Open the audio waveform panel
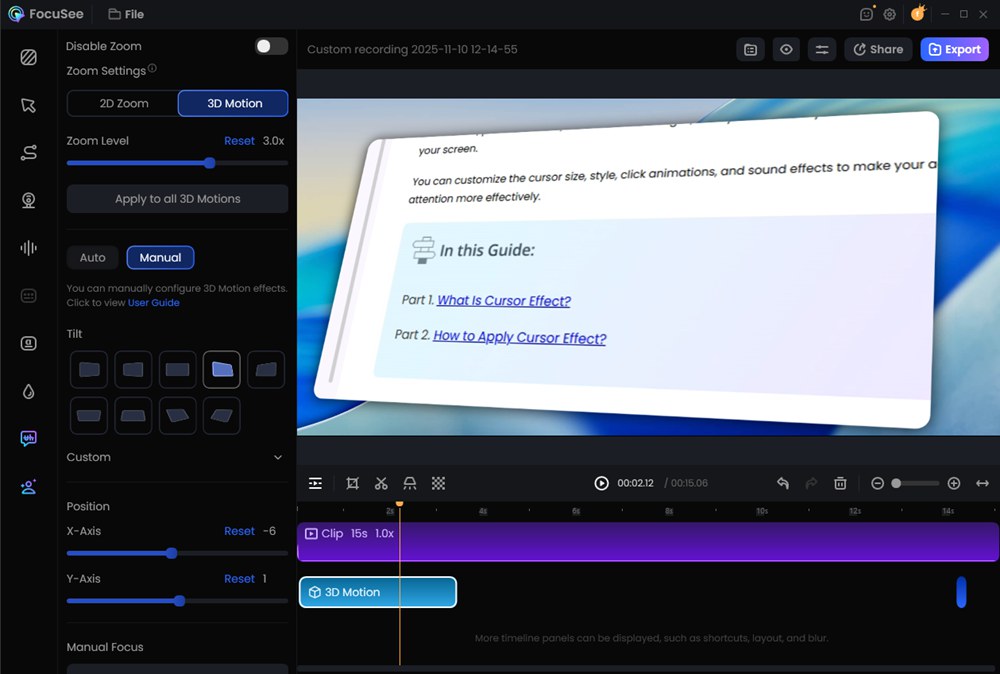 pos(28,248)
